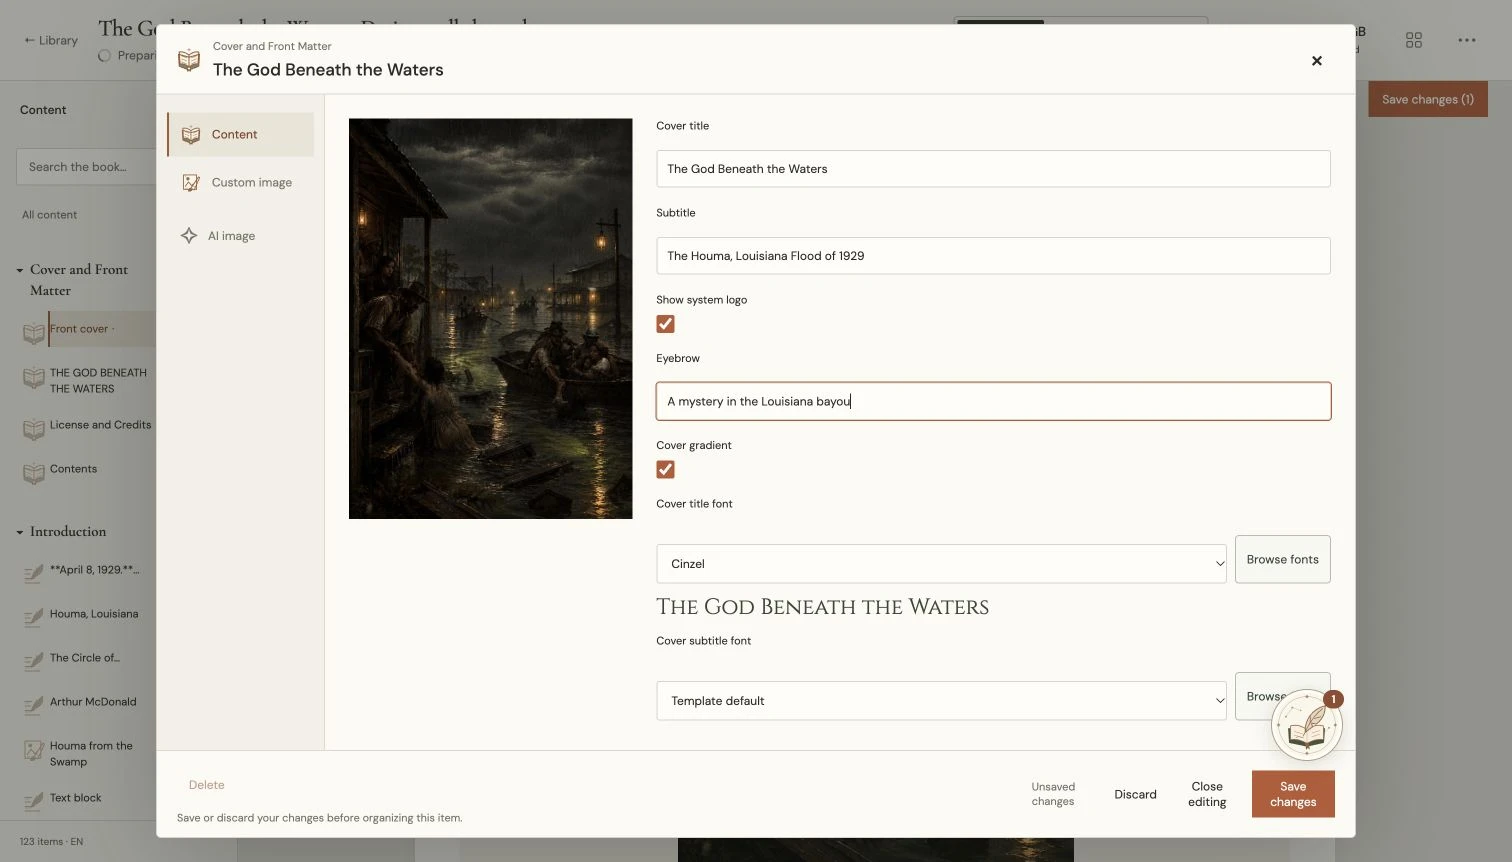Discard the unsaved changes

click(1135, 794)
